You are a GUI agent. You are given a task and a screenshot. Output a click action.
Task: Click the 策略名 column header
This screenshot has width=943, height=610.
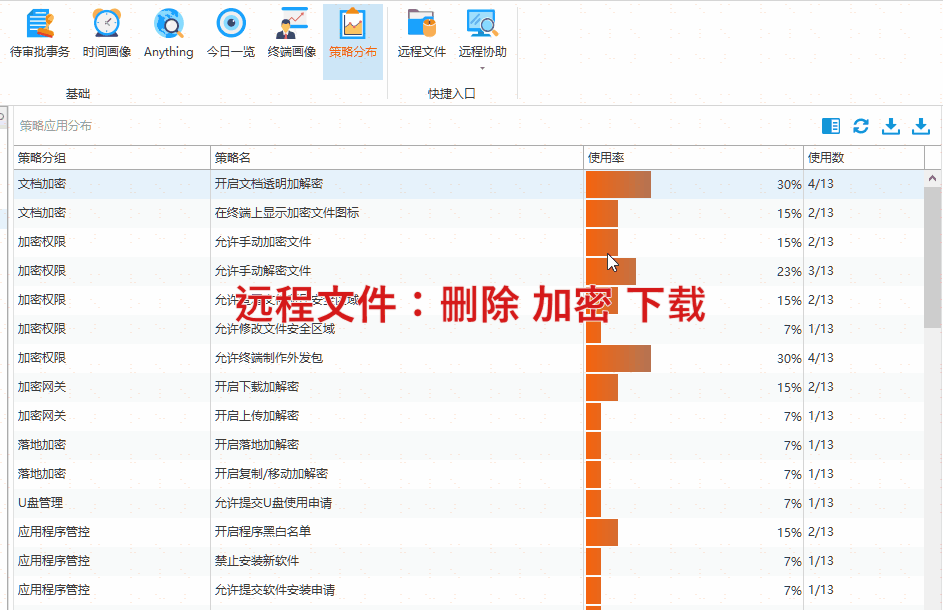click(396, 158)
